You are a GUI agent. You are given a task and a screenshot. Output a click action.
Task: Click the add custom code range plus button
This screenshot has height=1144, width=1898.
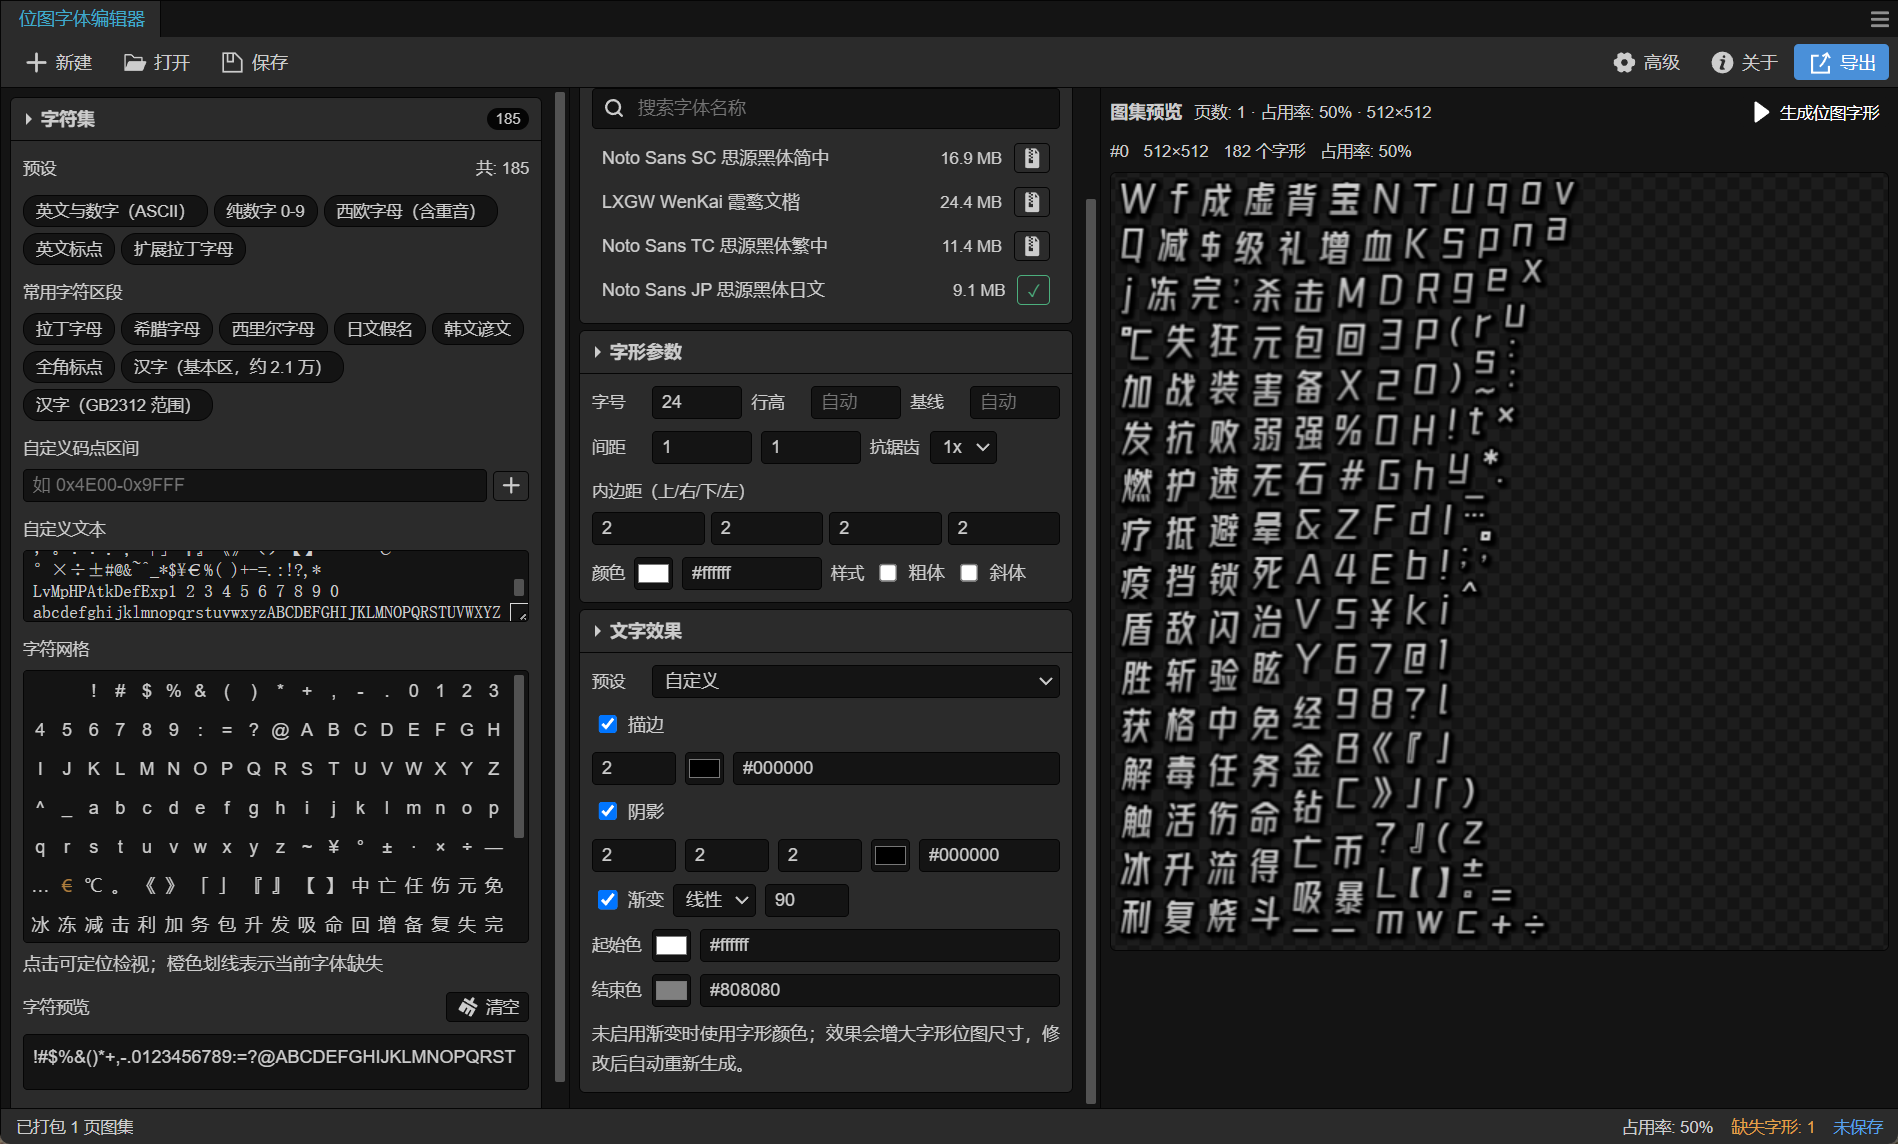point(511,485)
